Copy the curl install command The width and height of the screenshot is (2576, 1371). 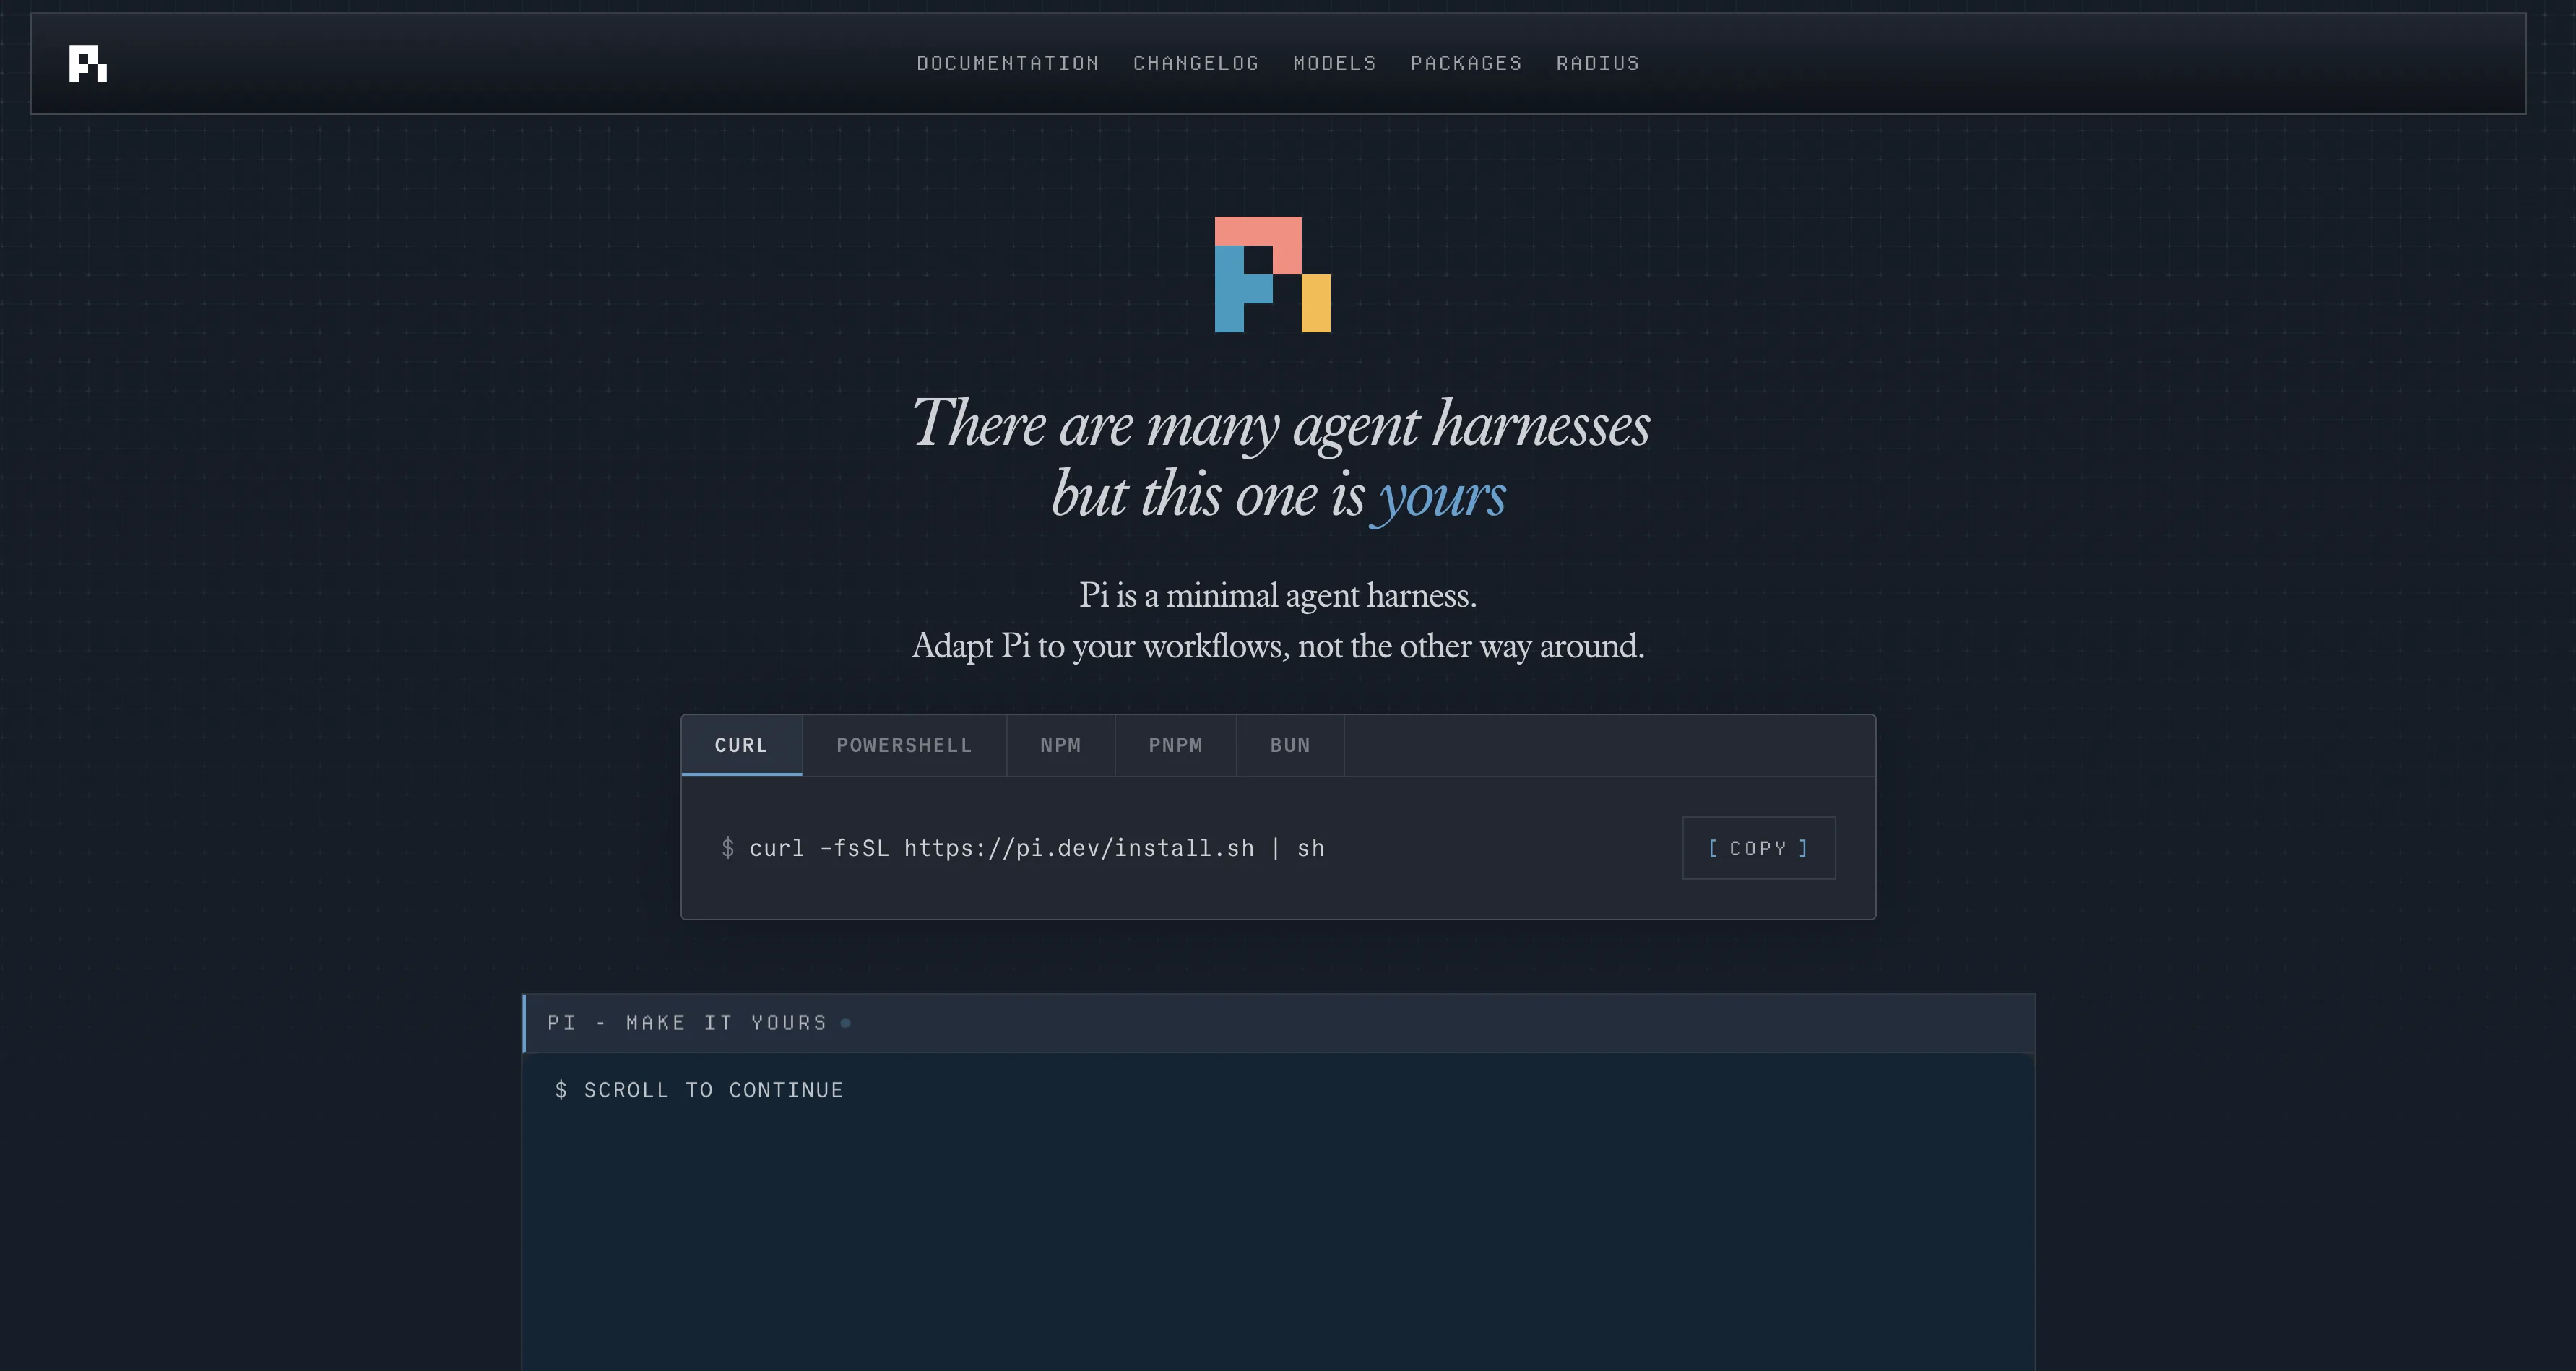[1759, 848]
